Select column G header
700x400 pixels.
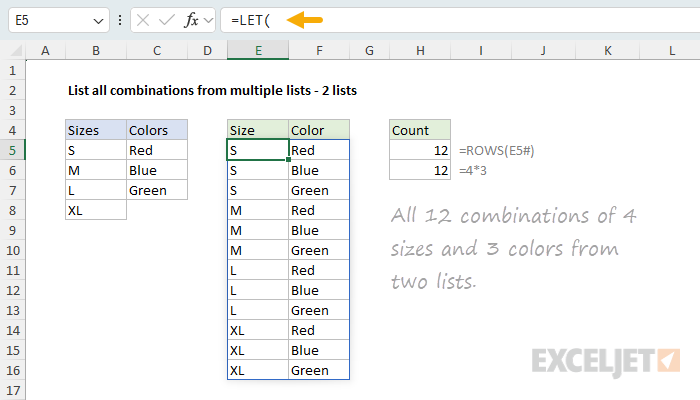point(369,50)
